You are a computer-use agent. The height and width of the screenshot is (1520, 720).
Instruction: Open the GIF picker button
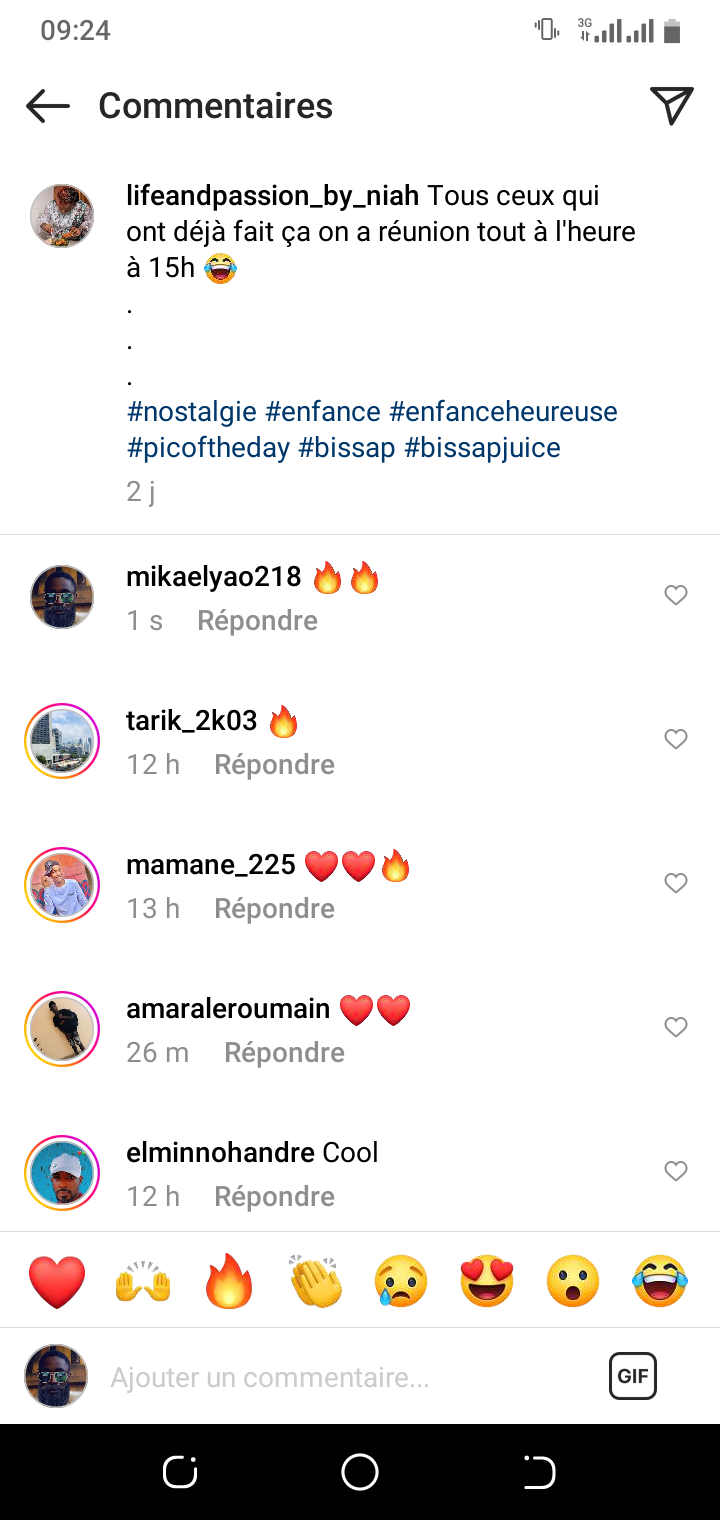633,1376
